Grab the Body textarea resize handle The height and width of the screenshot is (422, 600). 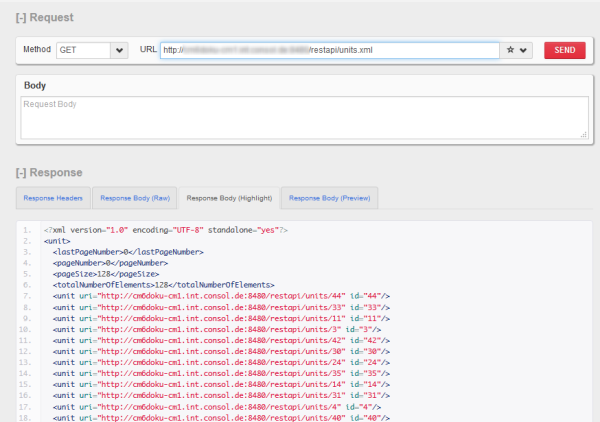(x=583, y=133)
